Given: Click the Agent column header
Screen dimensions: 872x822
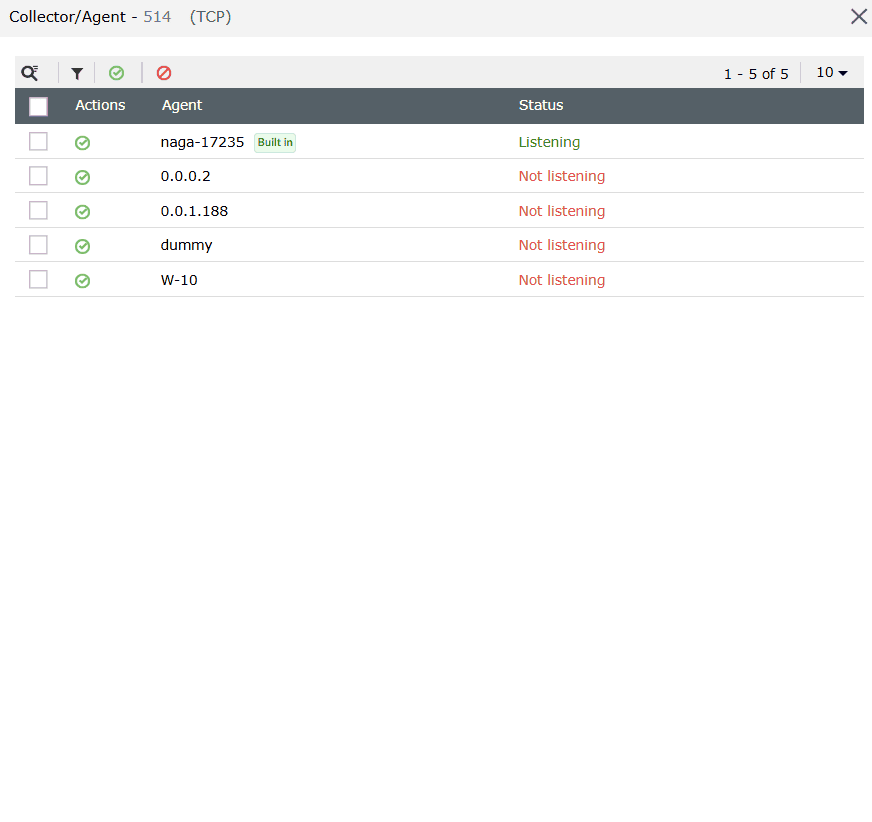Looking at the screenshot, I should click(181, 105).
